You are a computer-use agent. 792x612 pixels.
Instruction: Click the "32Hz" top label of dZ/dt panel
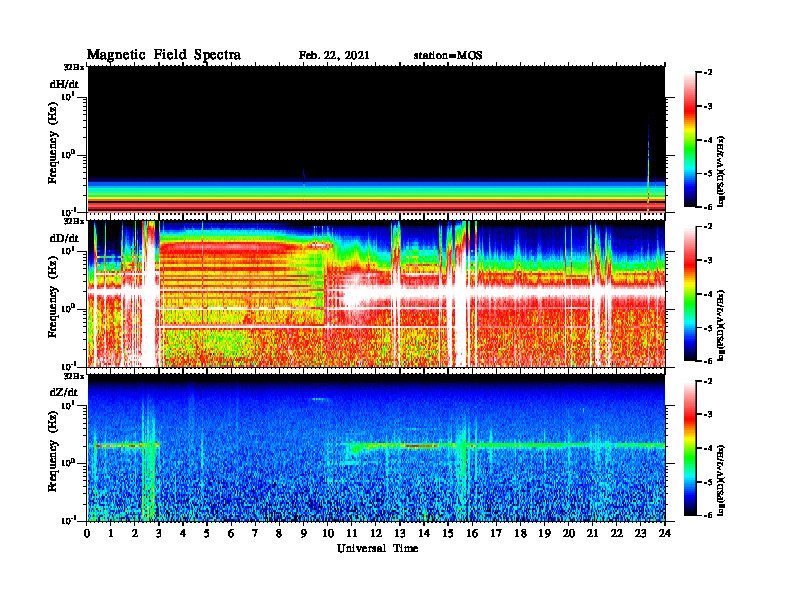click(74, 376)
